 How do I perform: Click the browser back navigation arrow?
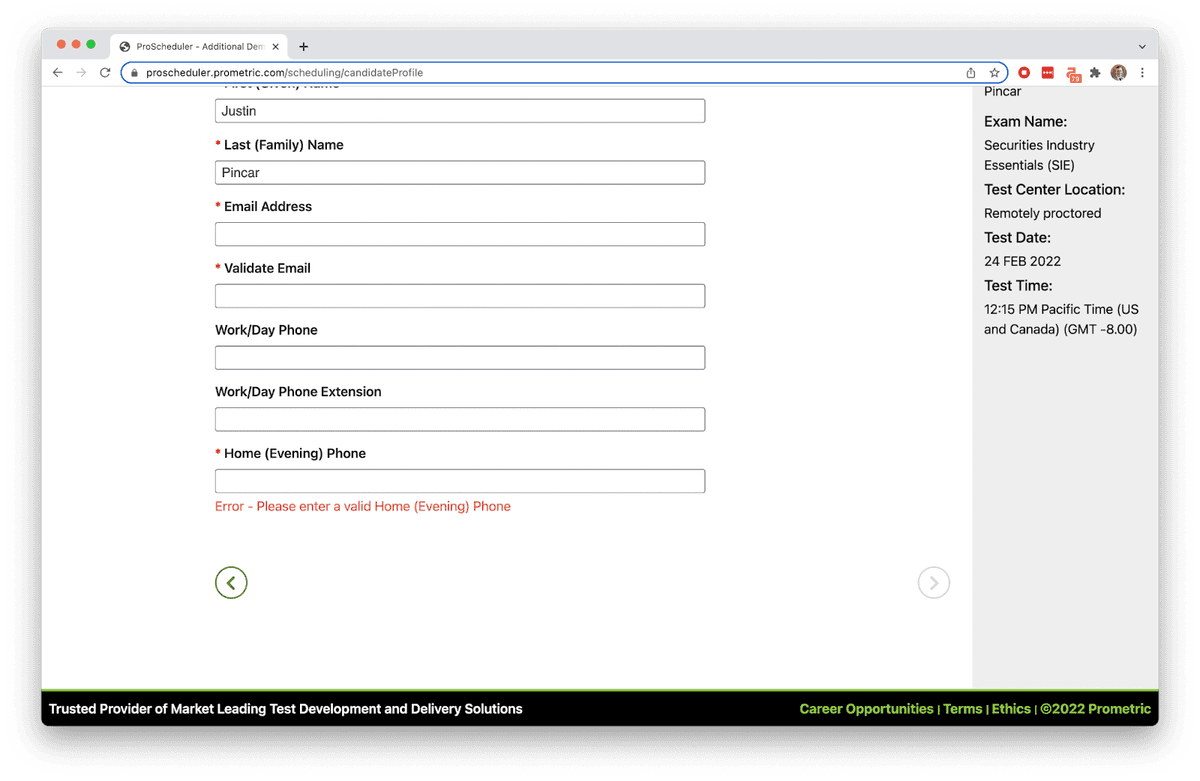[x=58, y=73]
